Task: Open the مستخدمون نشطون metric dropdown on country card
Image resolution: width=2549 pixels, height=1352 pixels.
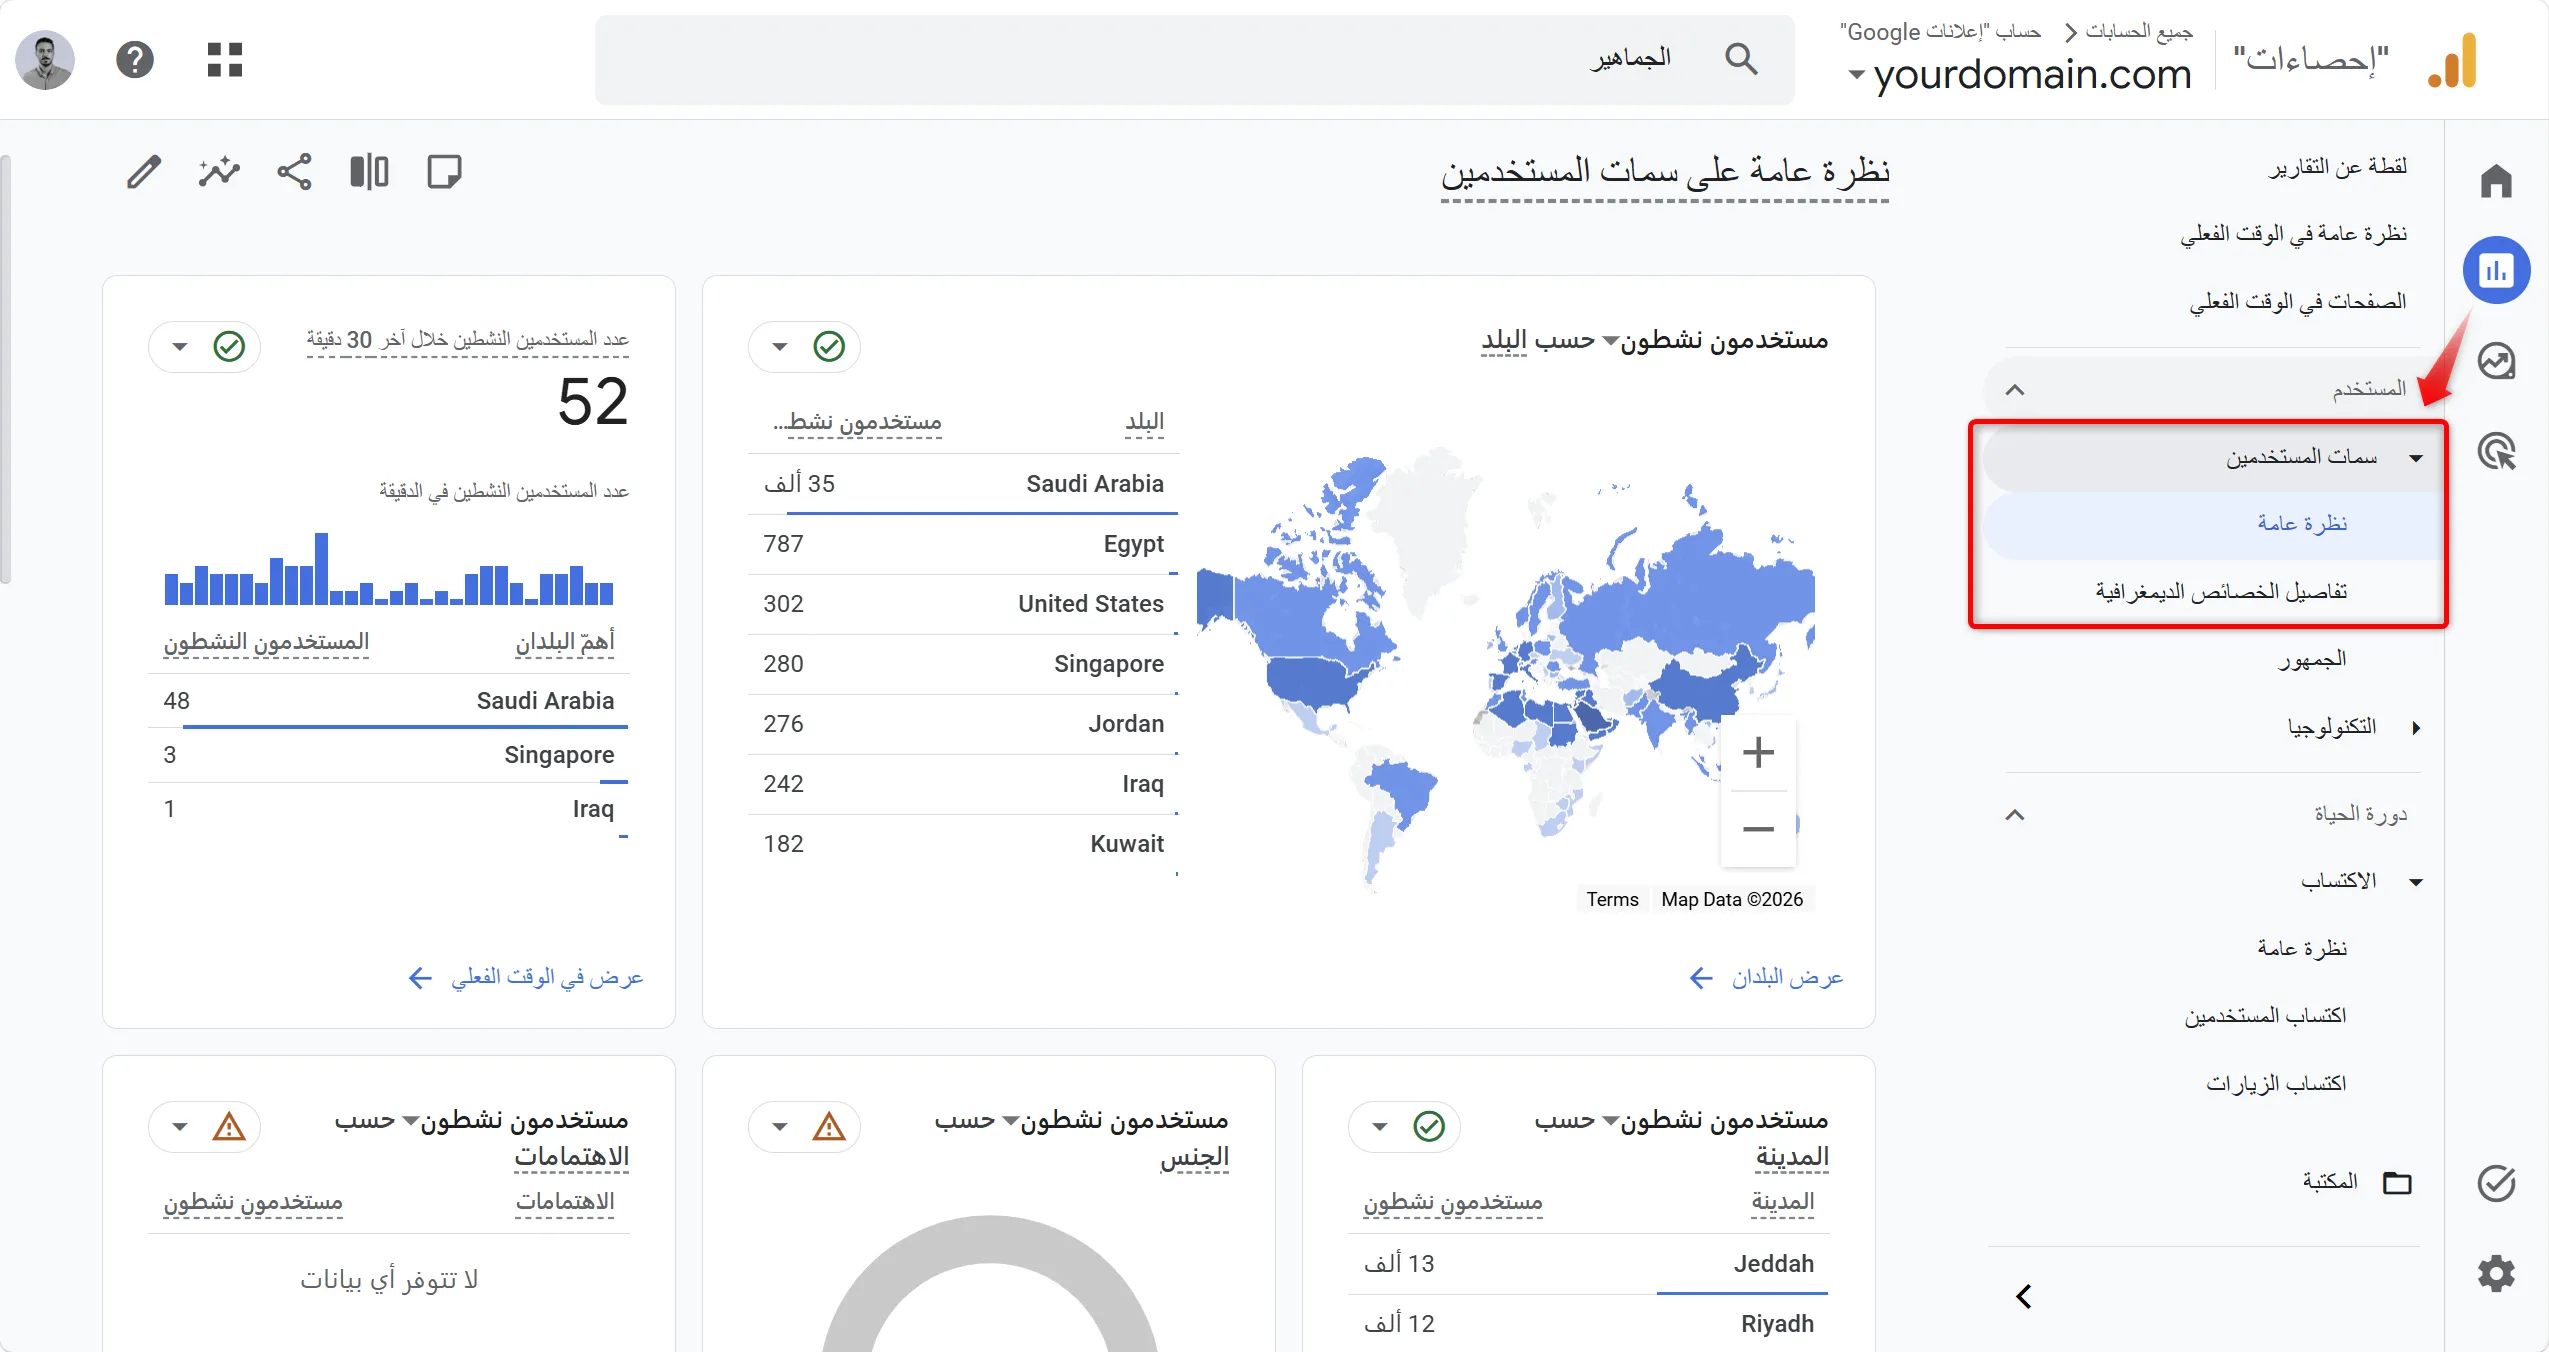Action: pos(1610,342)
